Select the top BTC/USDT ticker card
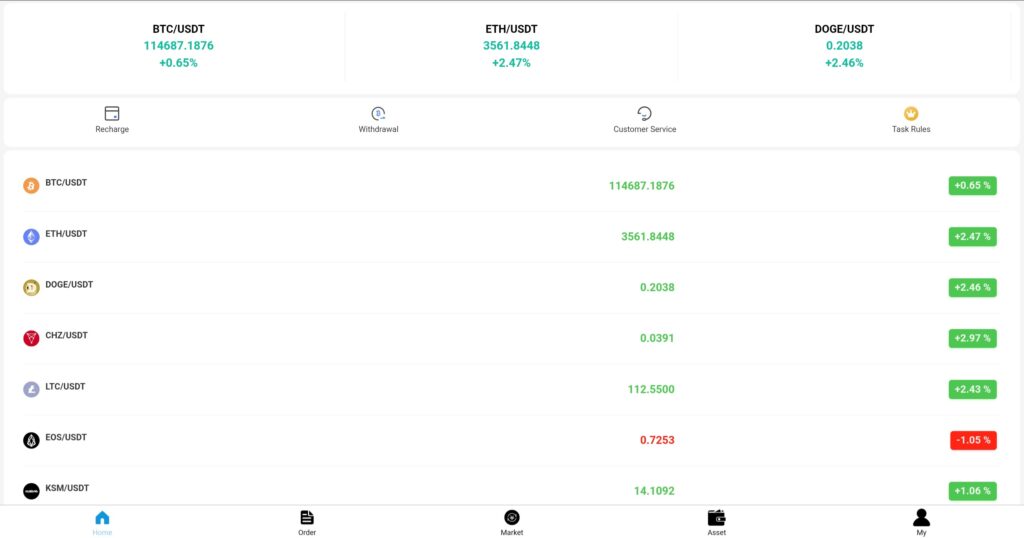 [178, 46]
